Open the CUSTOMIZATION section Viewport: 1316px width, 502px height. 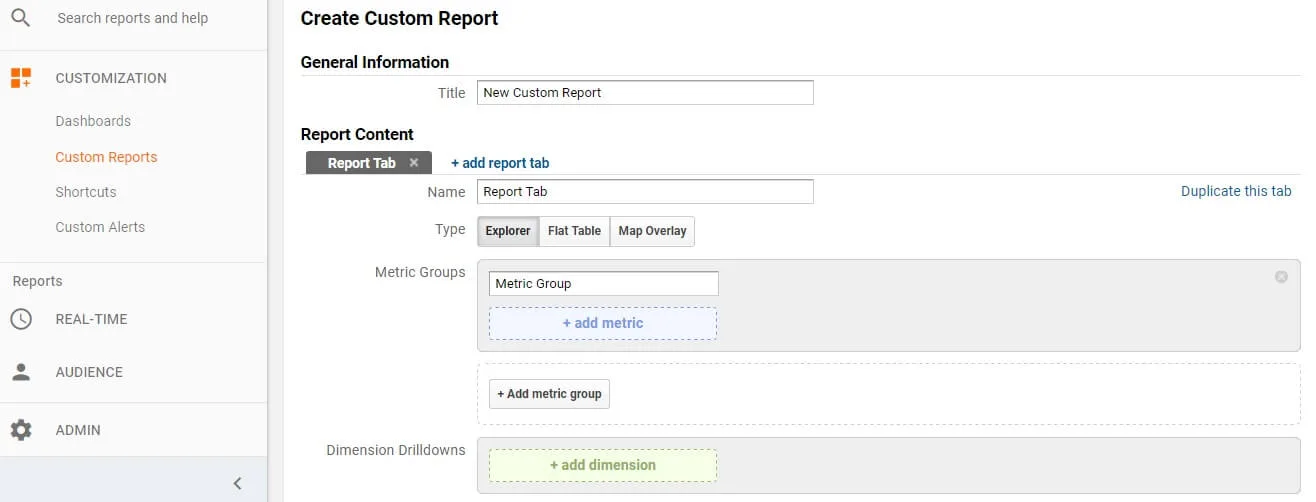pyautogui.click(x=111, y=78)
